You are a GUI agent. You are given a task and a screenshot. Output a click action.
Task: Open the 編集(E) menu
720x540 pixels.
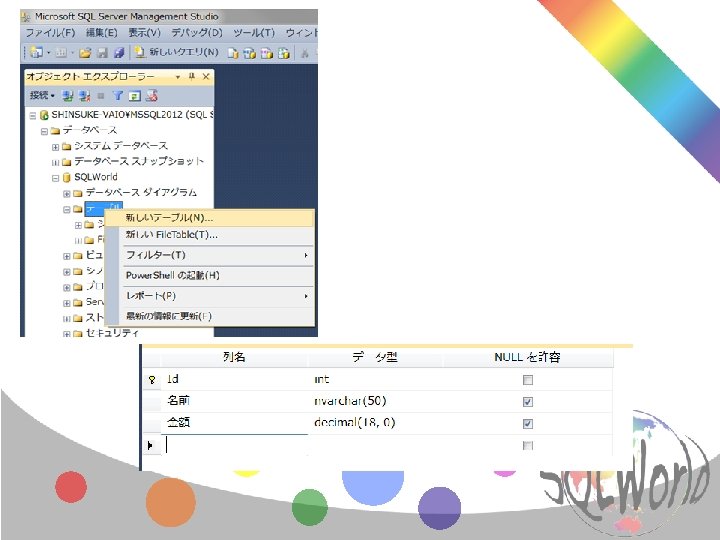[101, 33]
